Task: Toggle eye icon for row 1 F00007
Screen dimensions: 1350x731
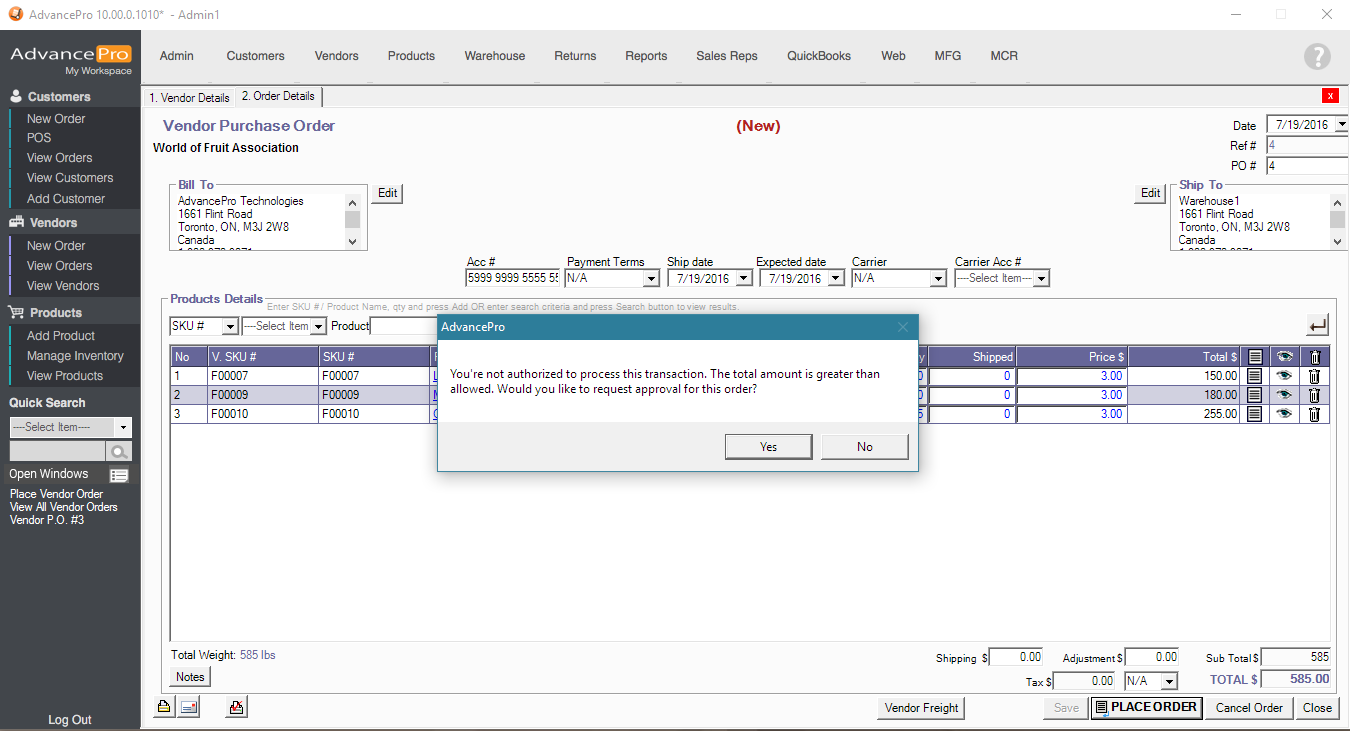Action: (x=1284, y=376)
